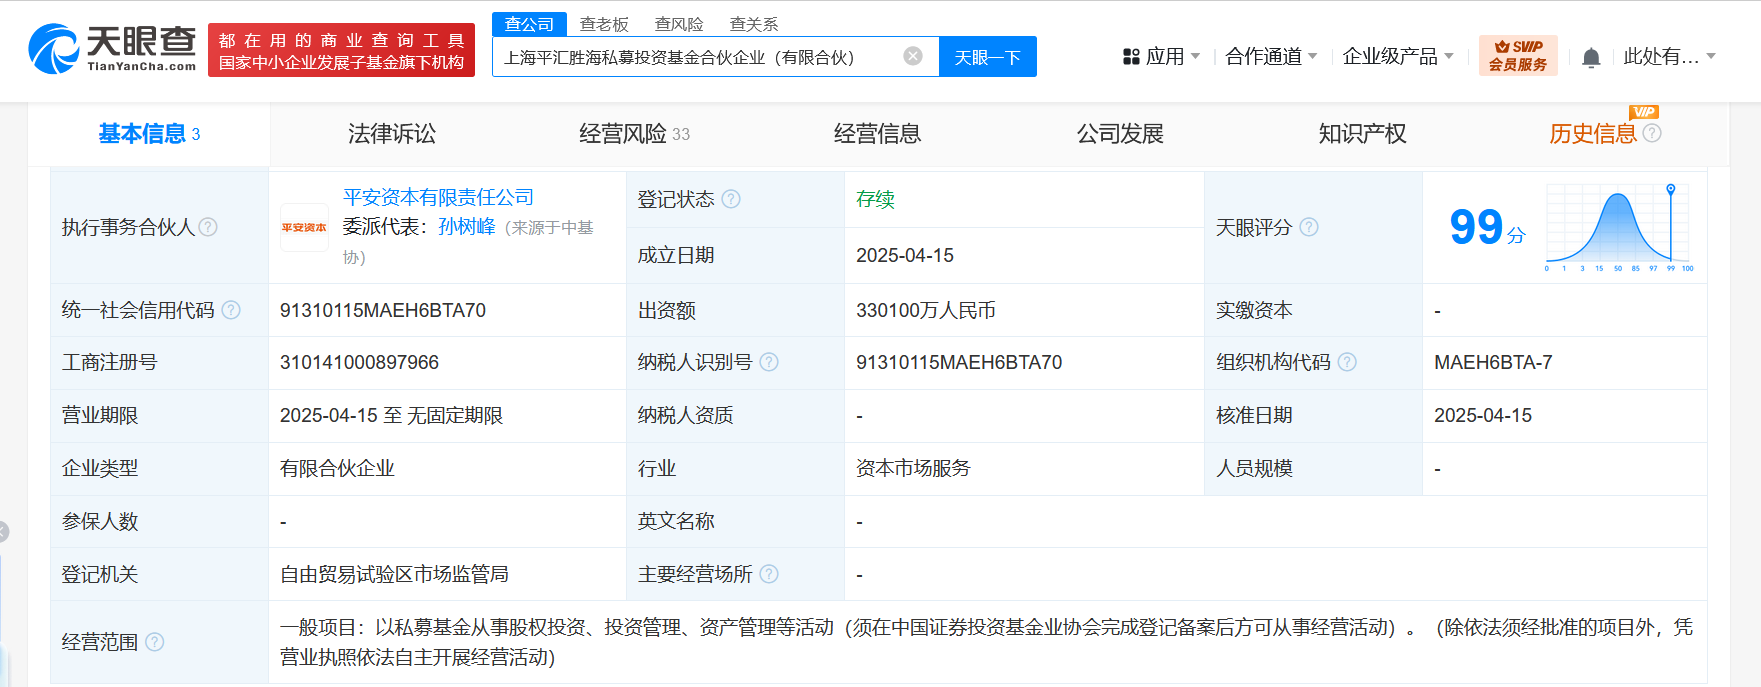Screen dimensions: 1761x687
Task: Open the 基本信息 tab
Action: [x=149, y=133]
